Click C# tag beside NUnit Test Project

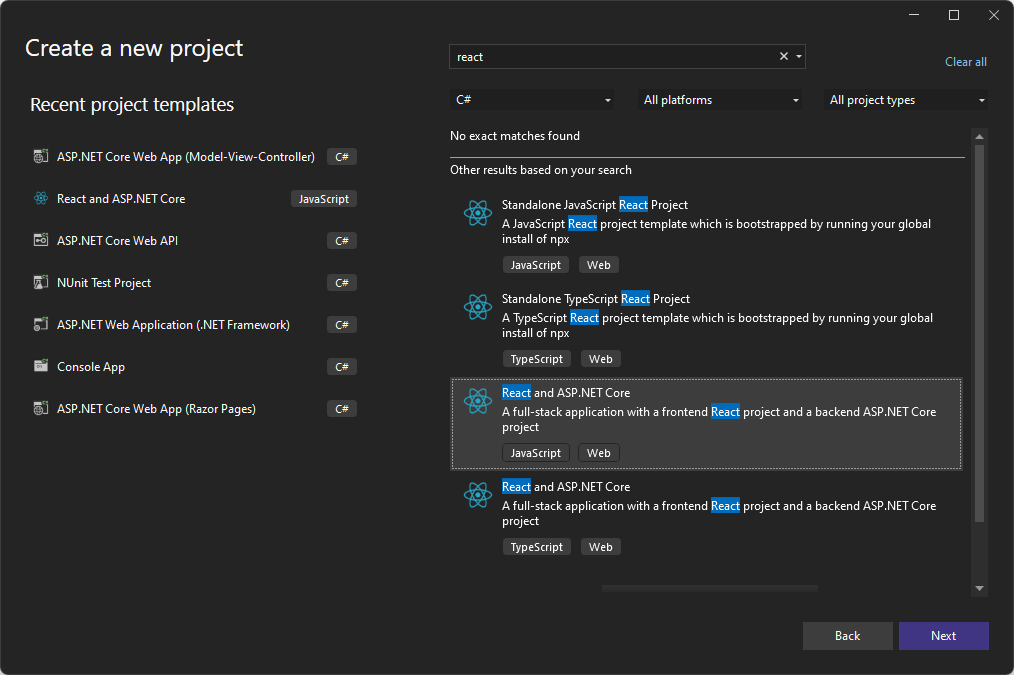[x=341, y=283]
